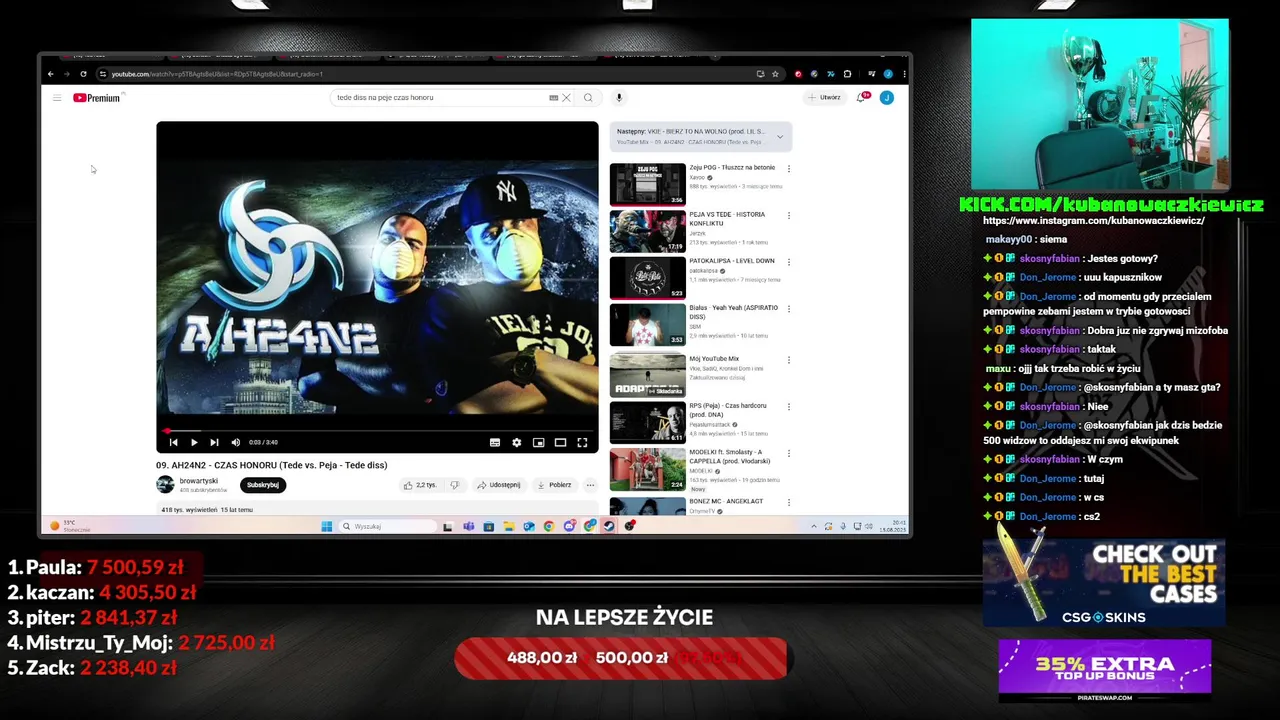Show hidden system tray icons chevron
Image resolution: width=1280 pixels, height=720 pixels.
tap(814, 526)
